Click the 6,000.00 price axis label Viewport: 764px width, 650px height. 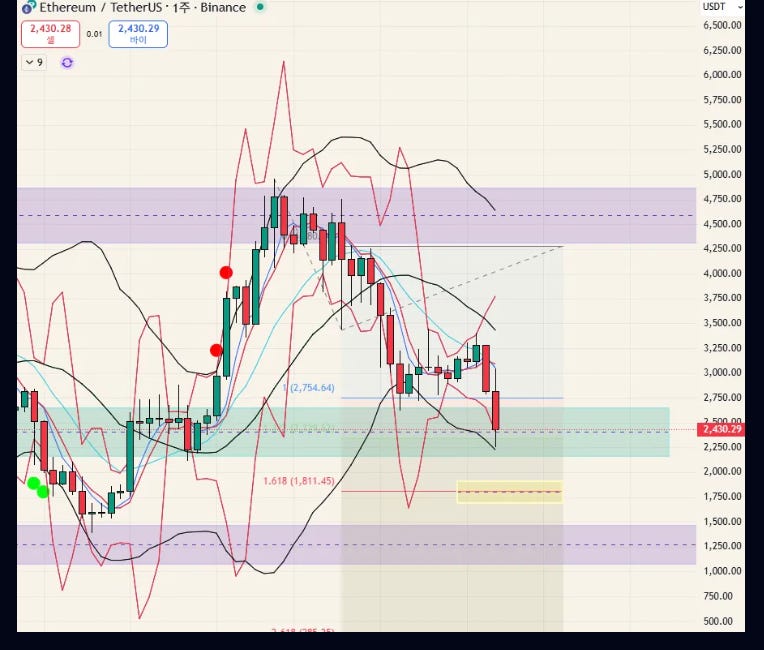coord(723,75)
